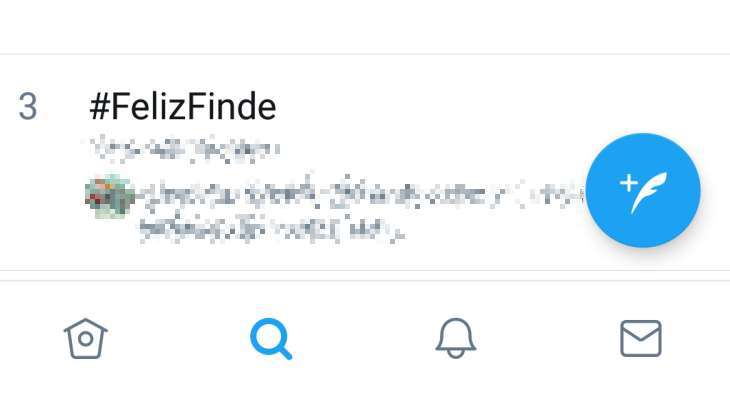Click the plus sign on the compose button

(x=629, y=183)
